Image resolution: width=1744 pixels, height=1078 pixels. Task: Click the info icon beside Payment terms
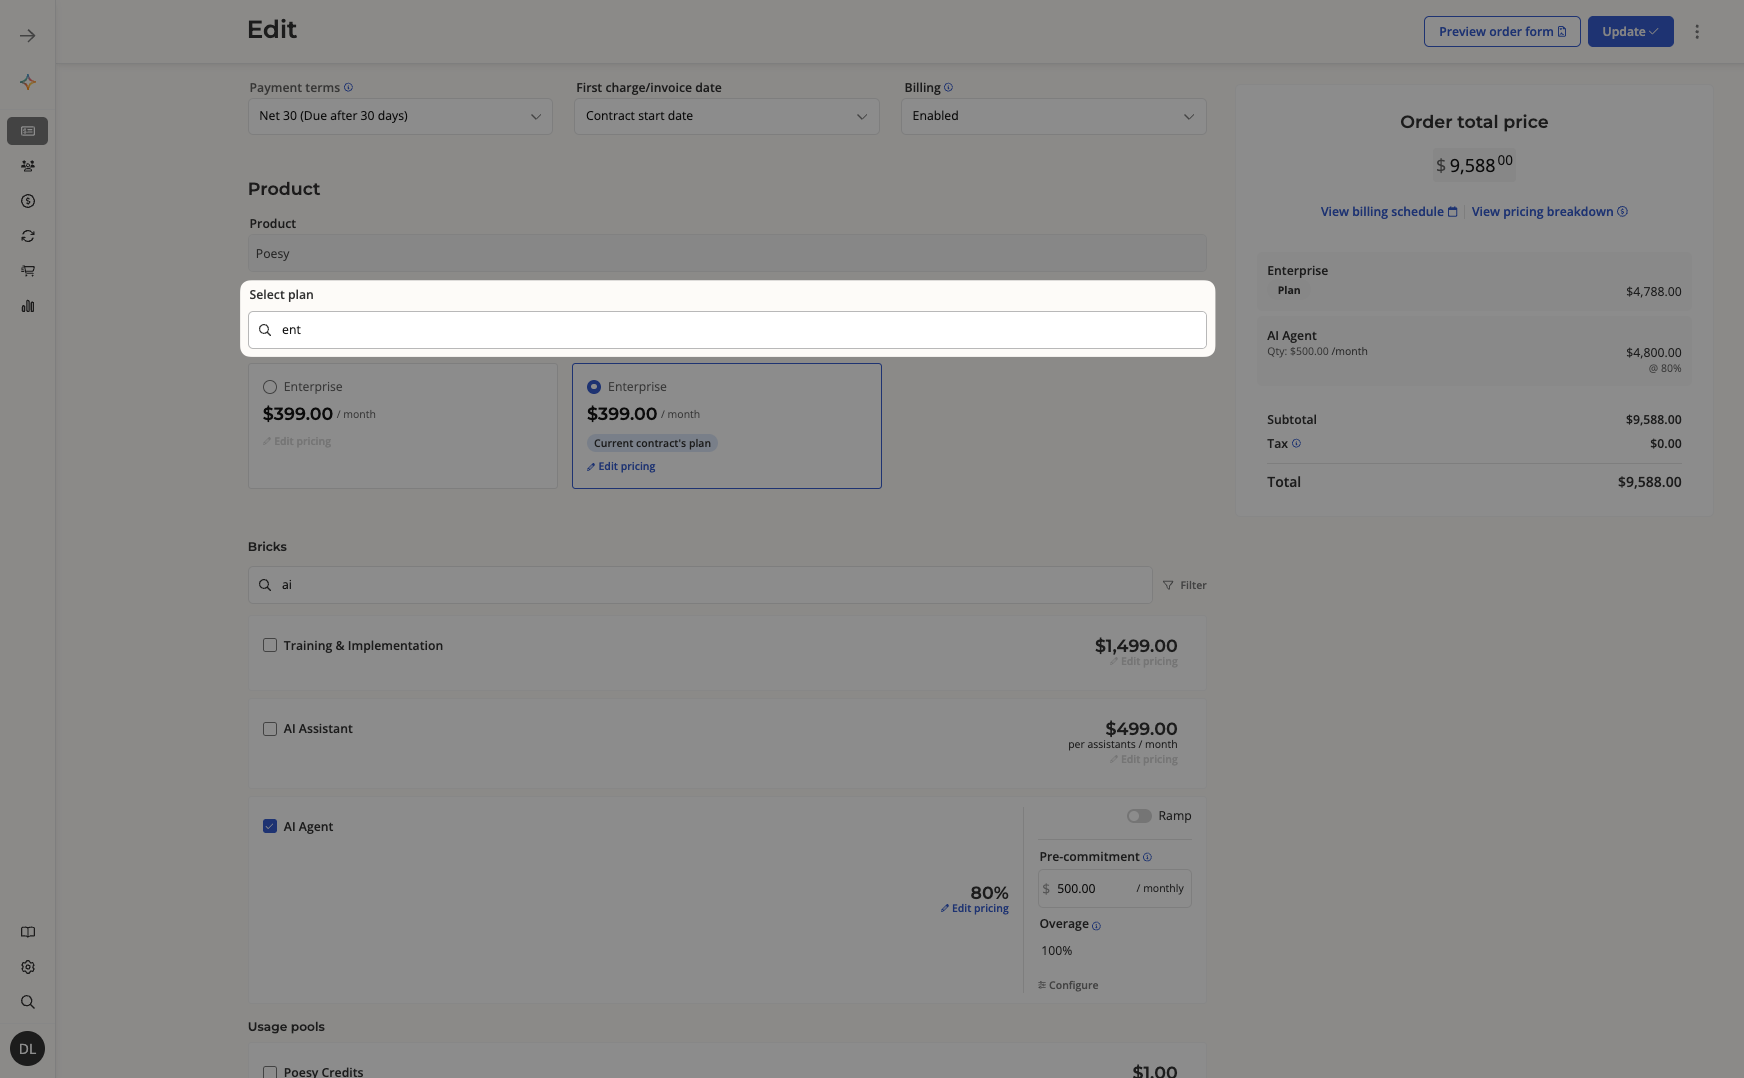pyautogui.click(x=348, y=87)
